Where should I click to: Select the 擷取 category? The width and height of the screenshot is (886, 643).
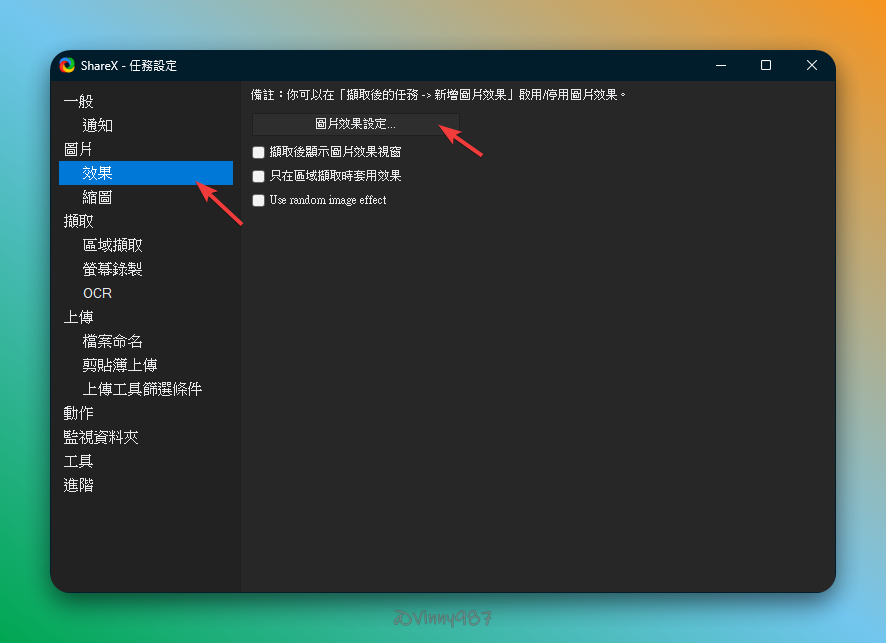[78, 221]
